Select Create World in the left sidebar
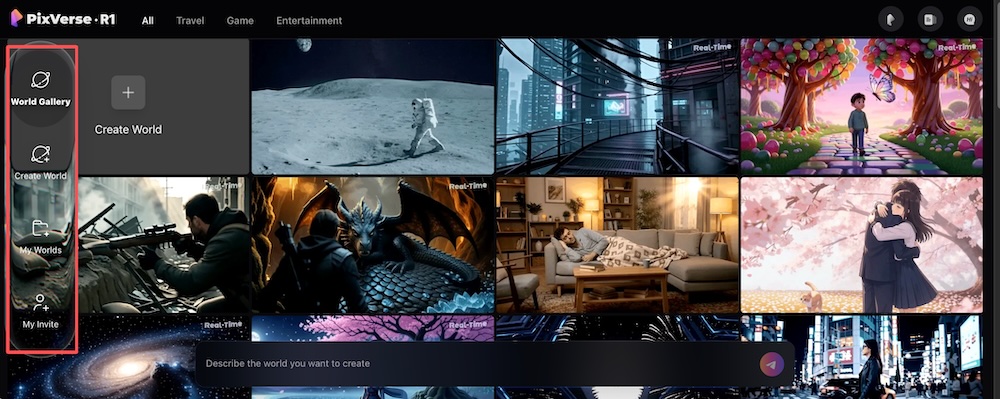Image resolution: width=1000 pixels, height=399 pixels. click(x=41, y=162)
